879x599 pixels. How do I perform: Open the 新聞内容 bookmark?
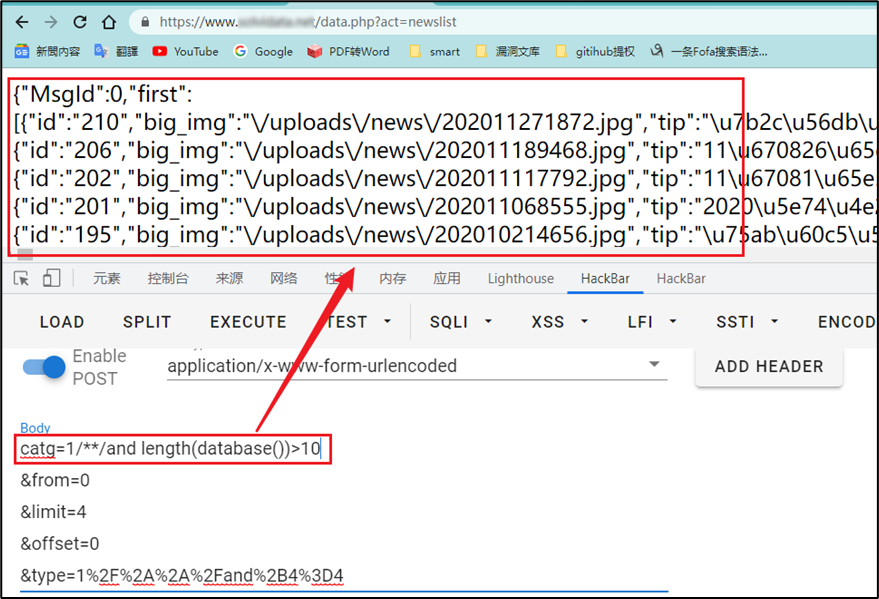point(48,52)
